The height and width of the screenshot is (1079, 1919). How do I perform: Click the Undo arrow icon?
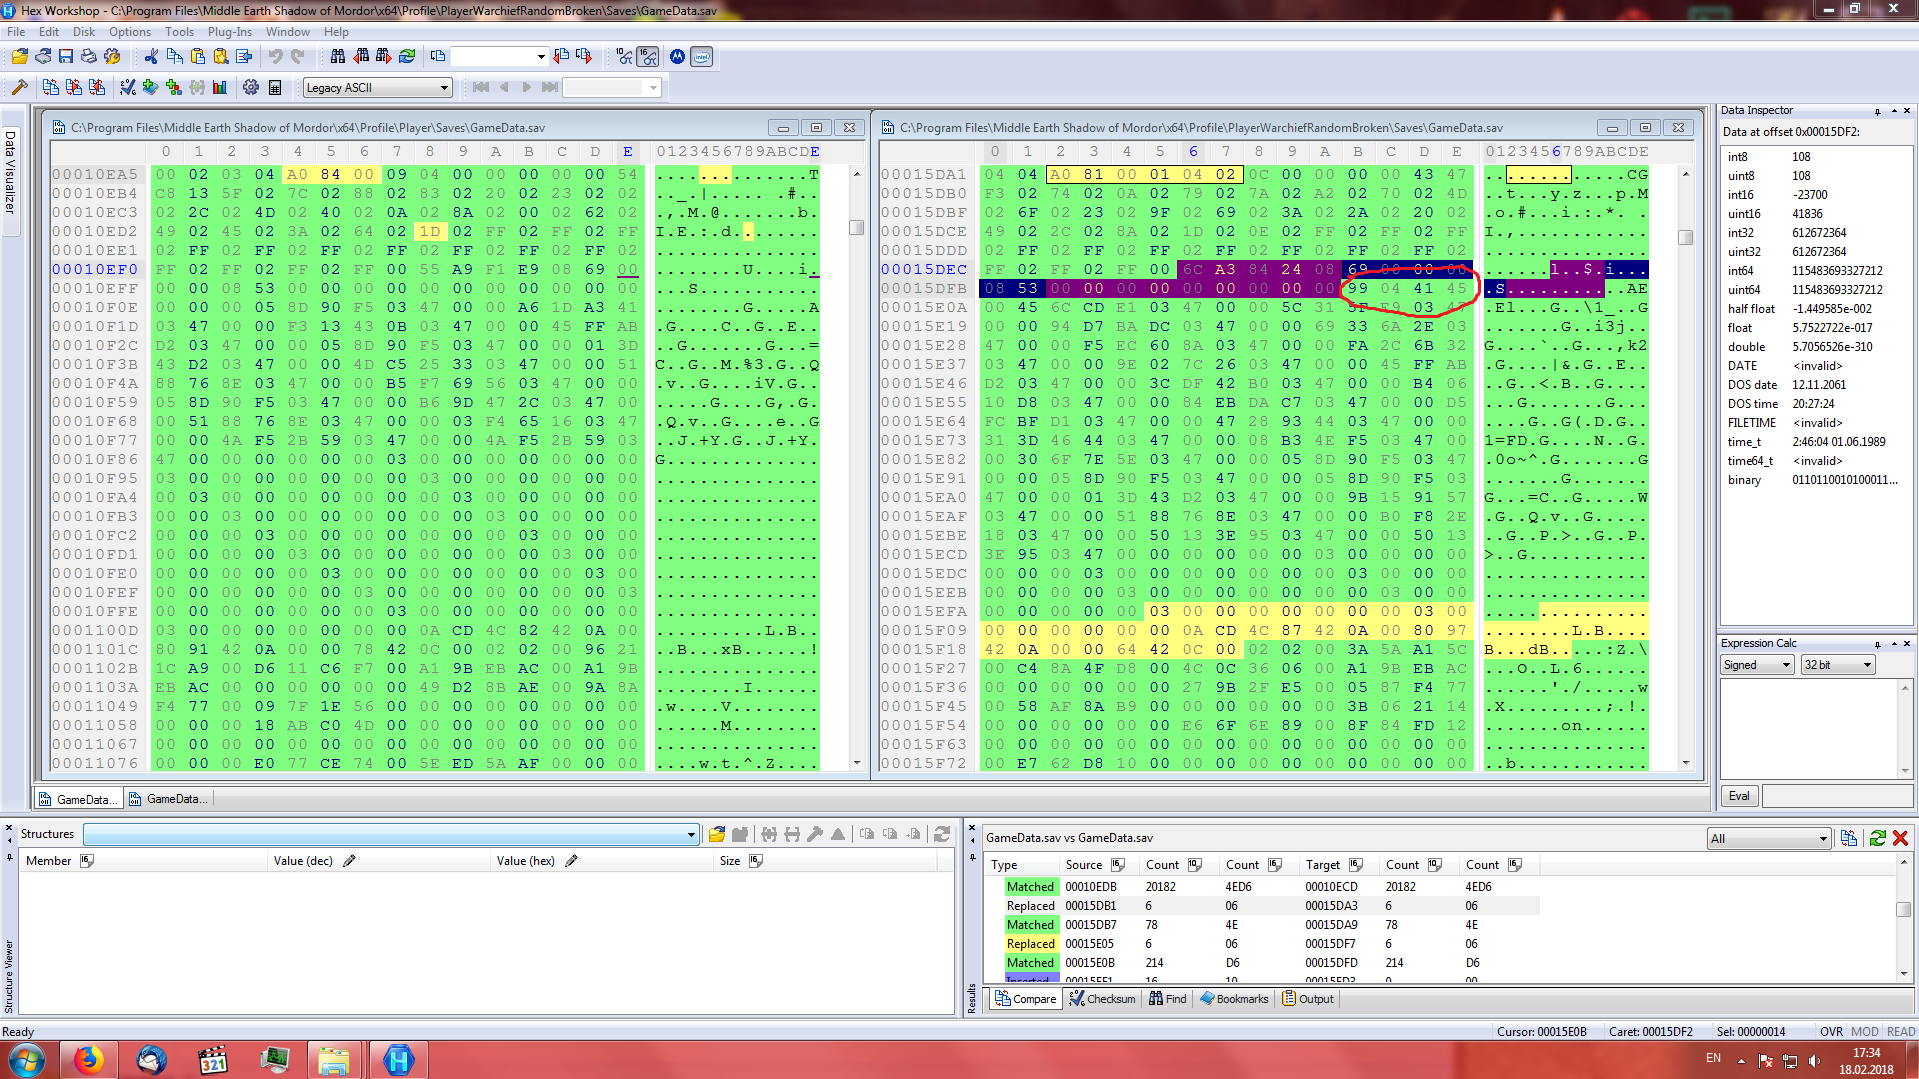click(x=275, y=57)
